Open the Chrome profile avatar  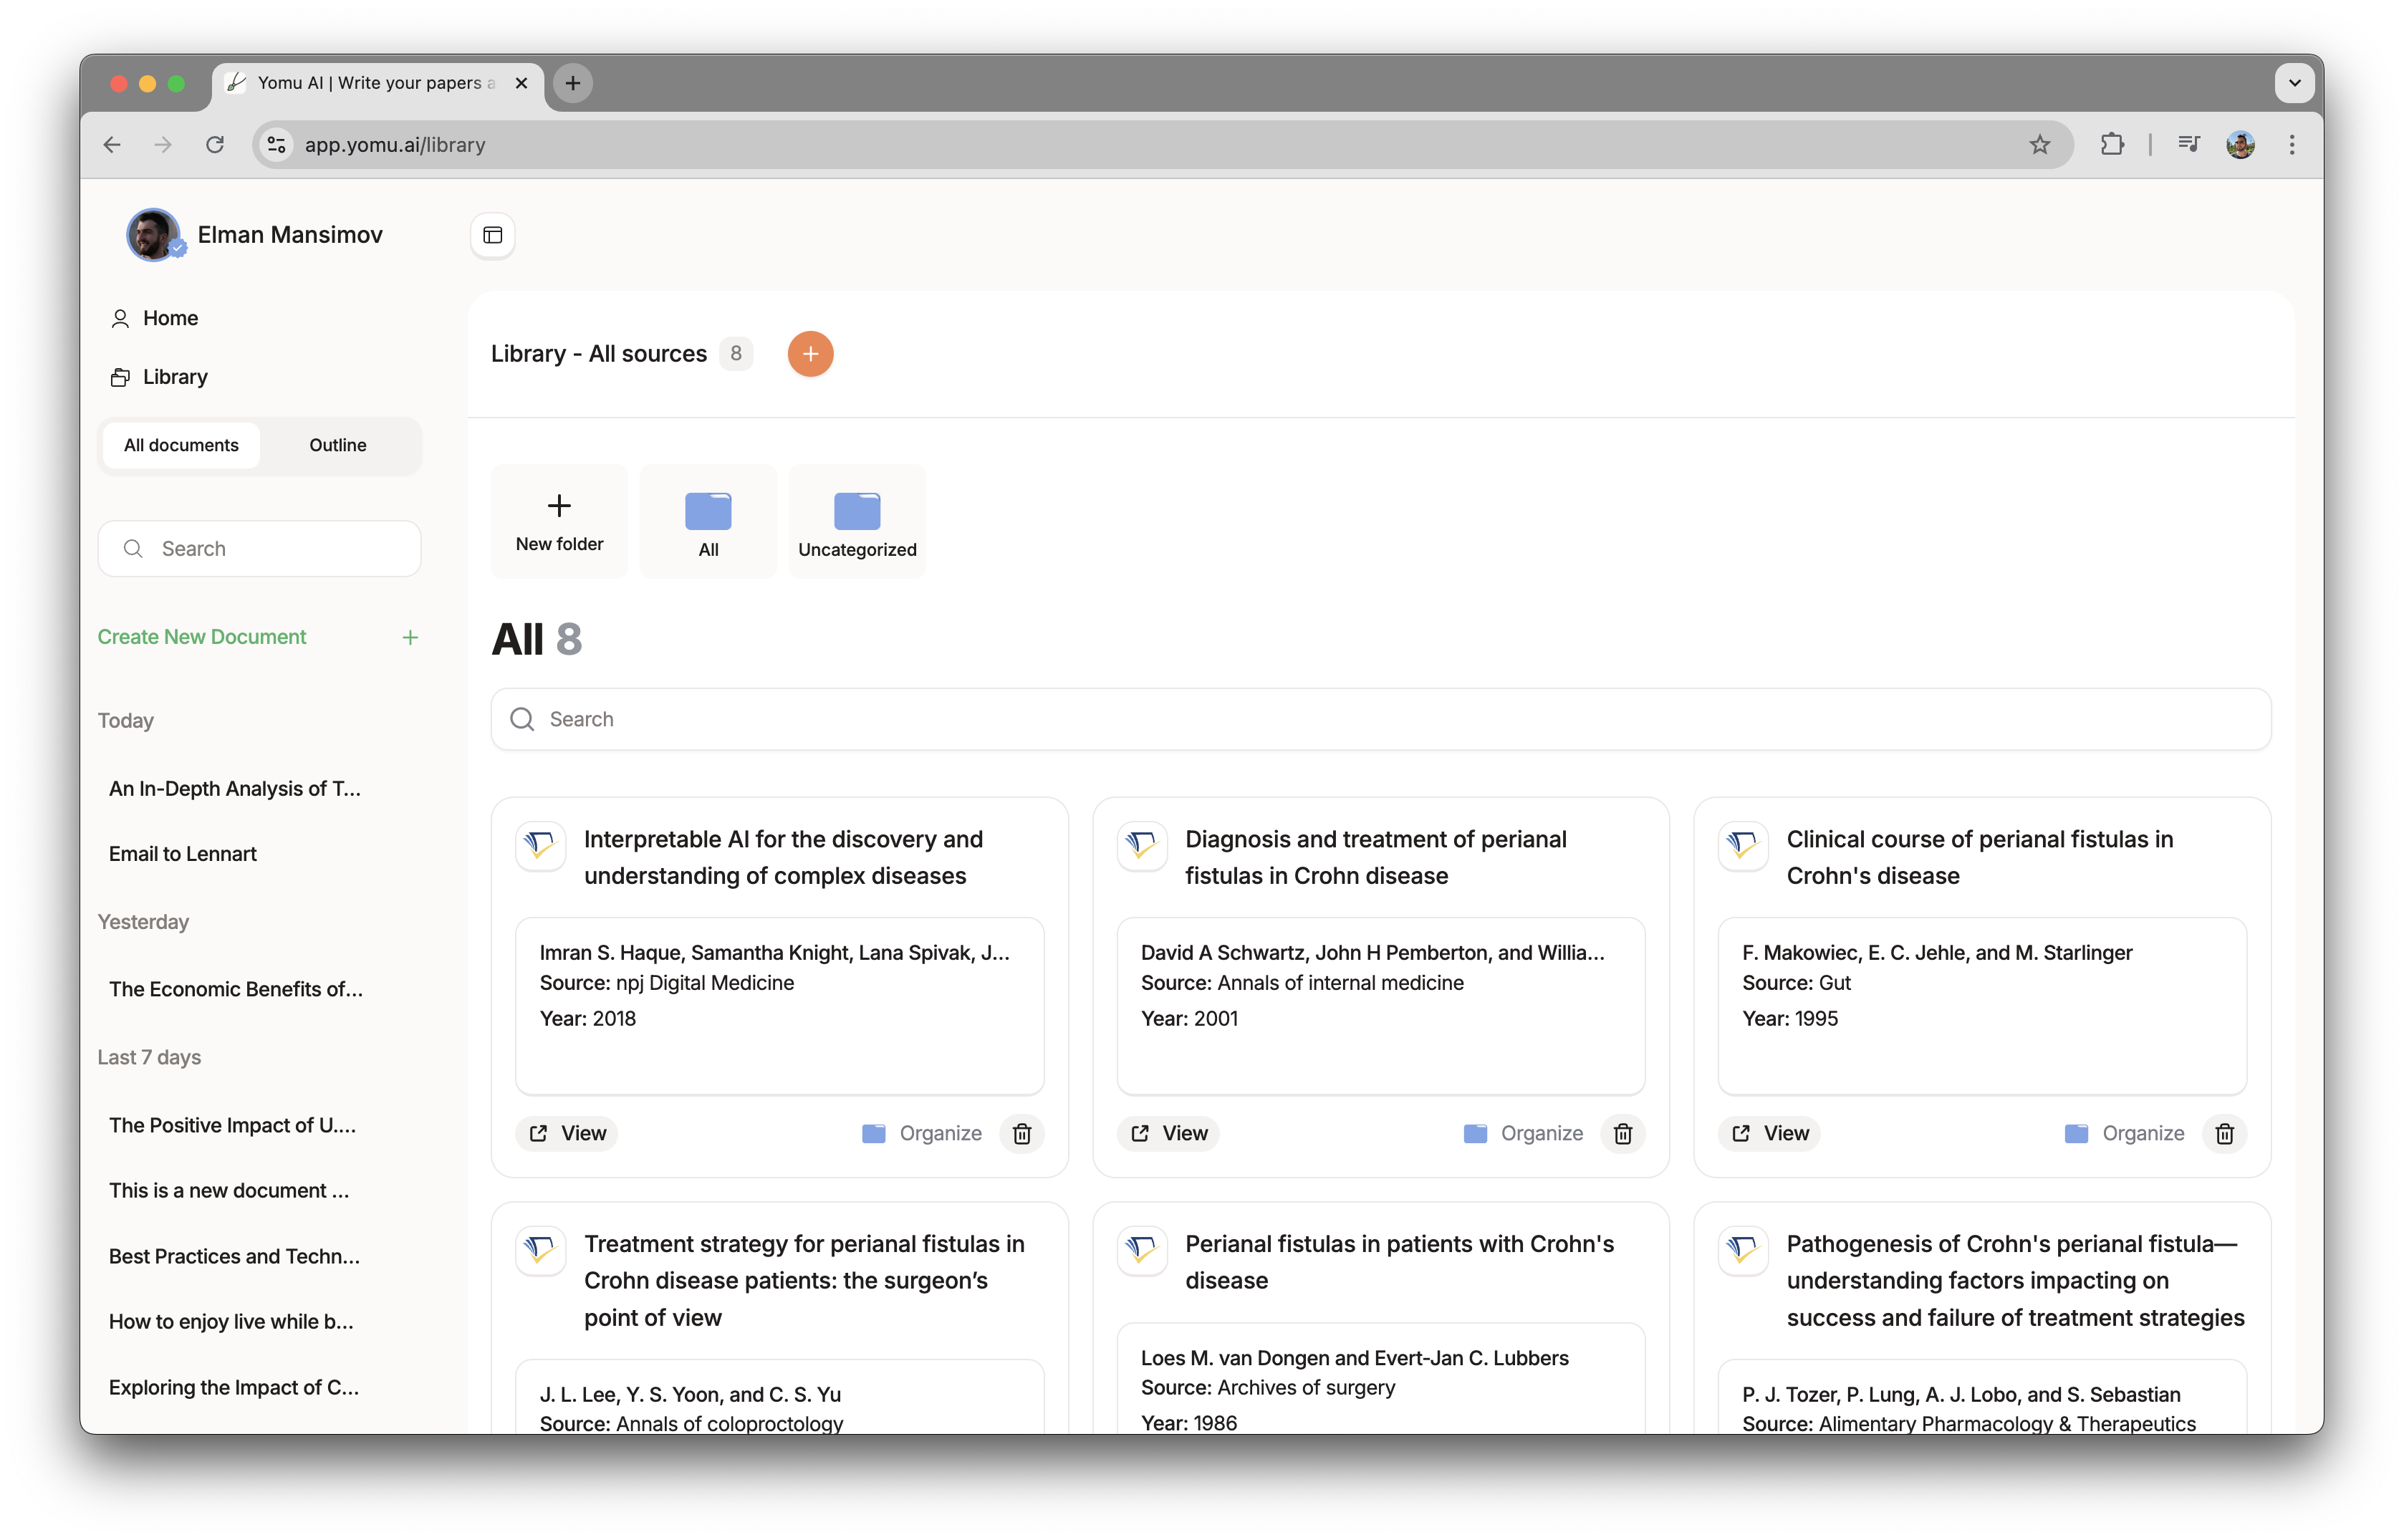click(2240, 145)
